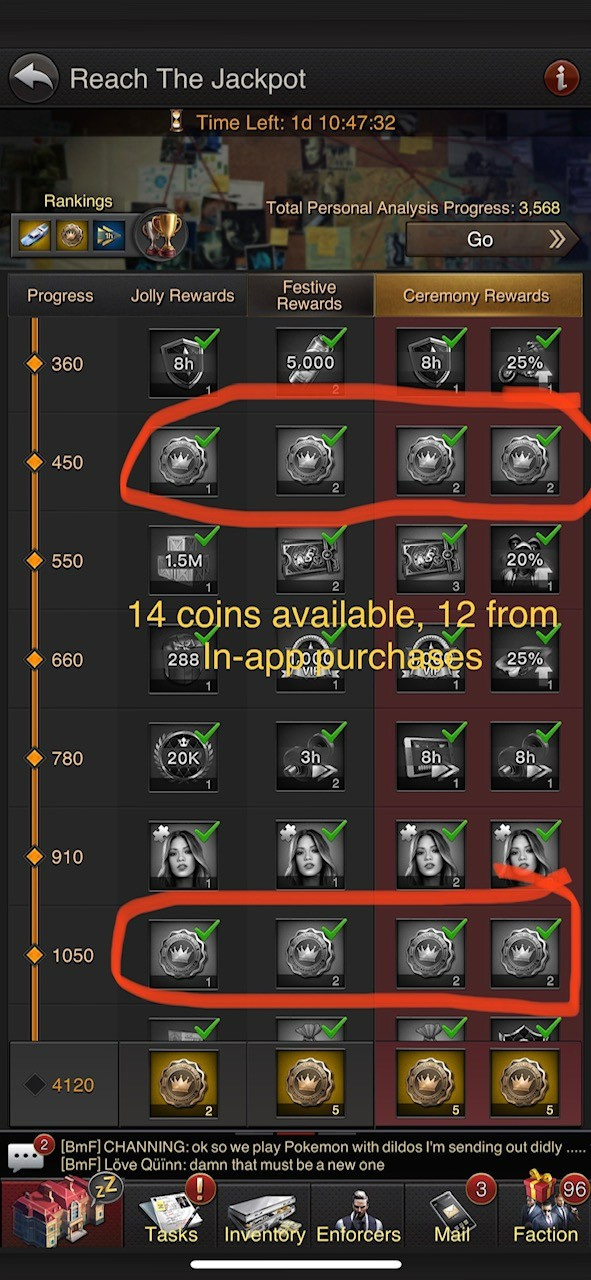The width and height of the screenshot is (591, 1280).
Task: Open the Tasks menu icon
Action: click(x=170, y=1210)
